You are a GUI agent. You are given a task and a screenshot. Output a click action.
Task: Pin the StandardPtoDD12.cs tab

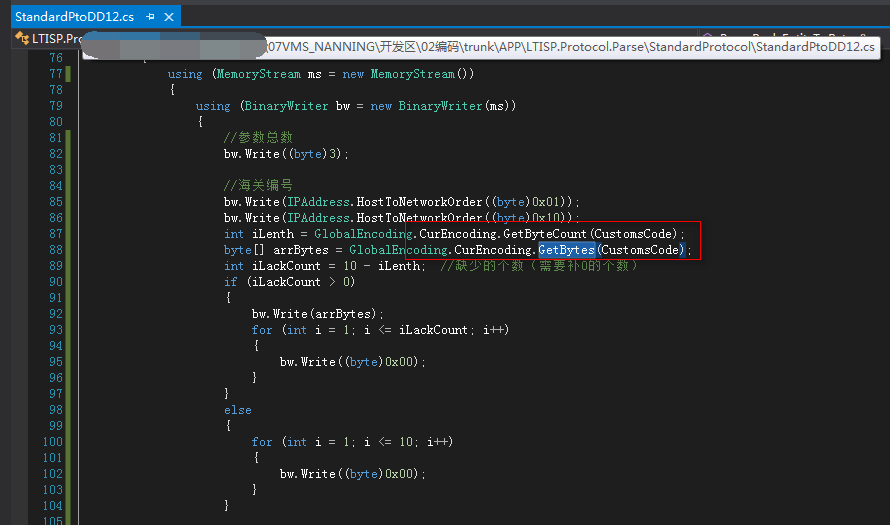pyautogui.click(x=150, y=17)
